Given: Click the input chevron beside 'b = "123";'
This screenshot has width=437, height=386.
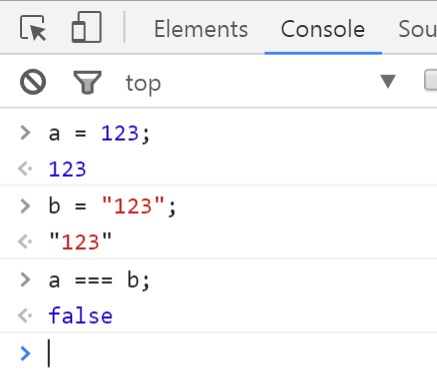Looking at the screenshot, I should 25,206.
